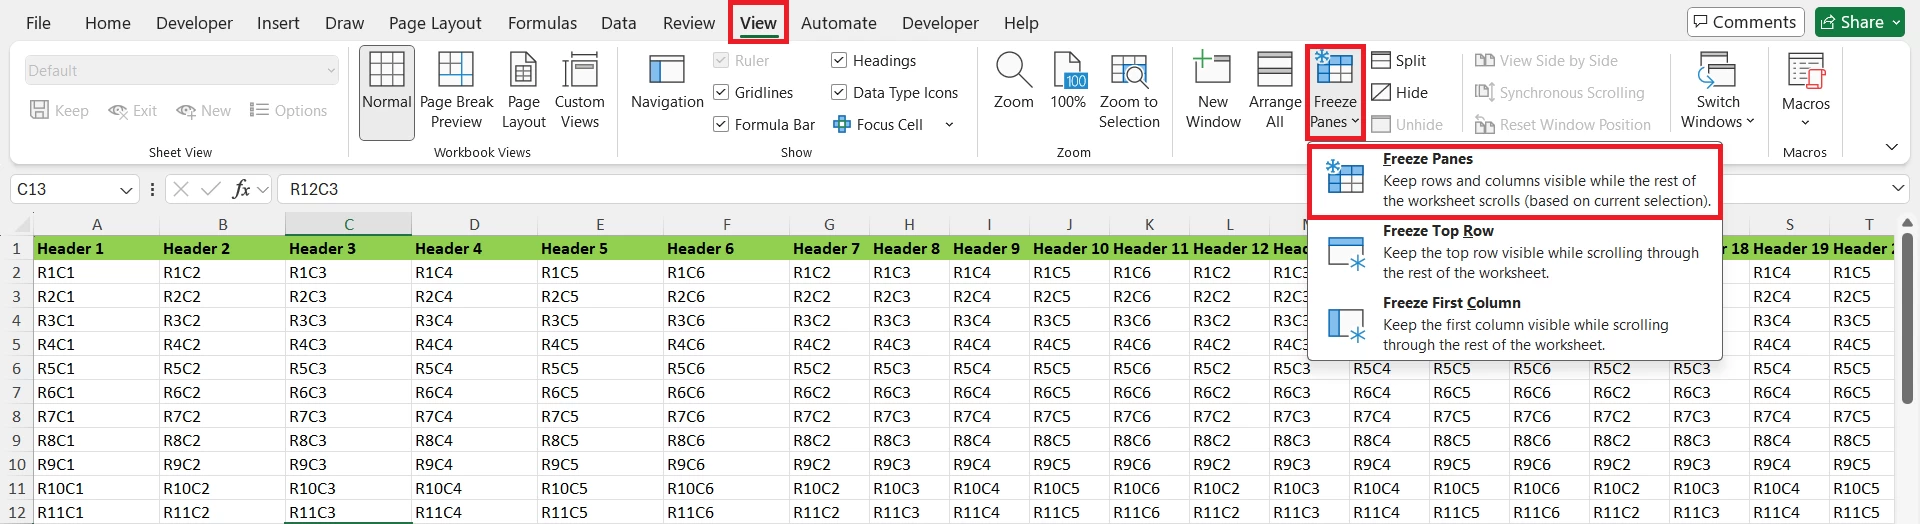Screen dimensions: 1920x524
Task: Select column D header
Action: point(474,224)
